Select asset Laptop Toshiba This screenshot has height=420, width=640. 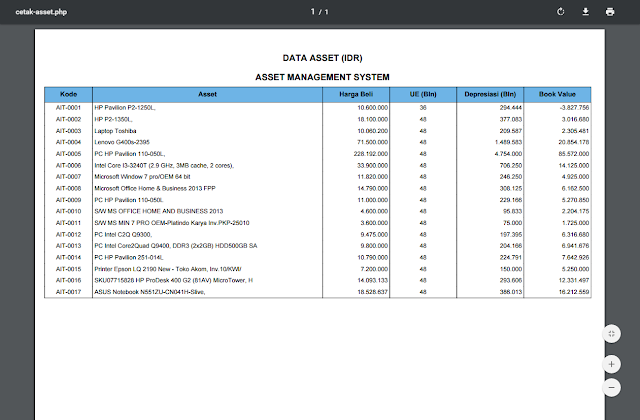[115, 131]
